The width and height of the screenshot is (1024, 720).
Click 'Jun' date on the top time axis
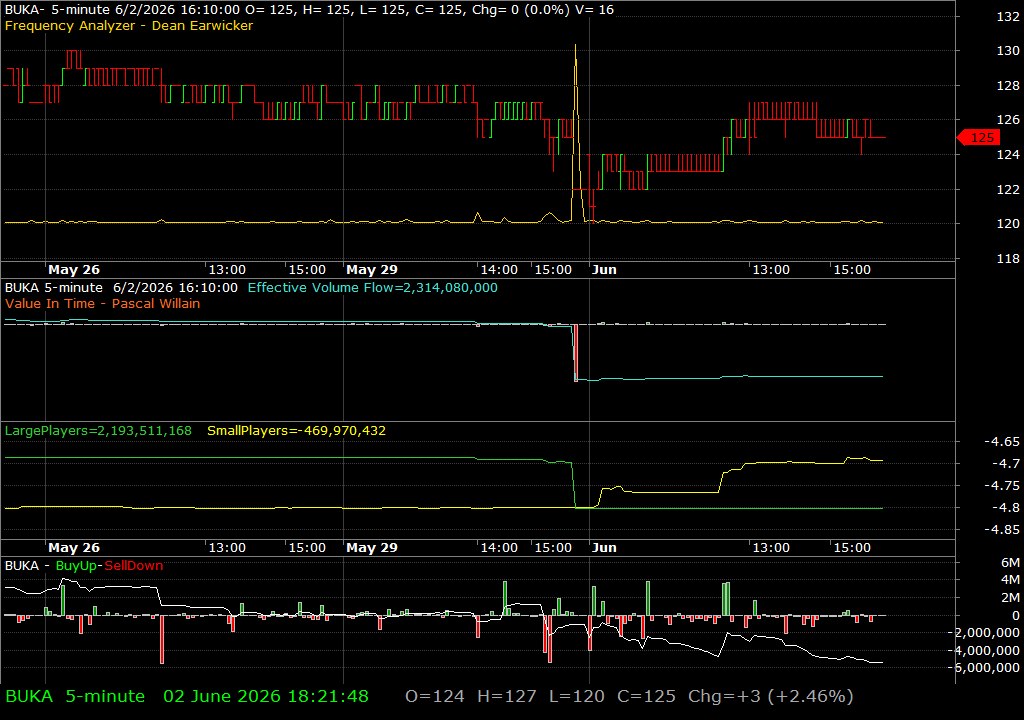click(604, 269)
